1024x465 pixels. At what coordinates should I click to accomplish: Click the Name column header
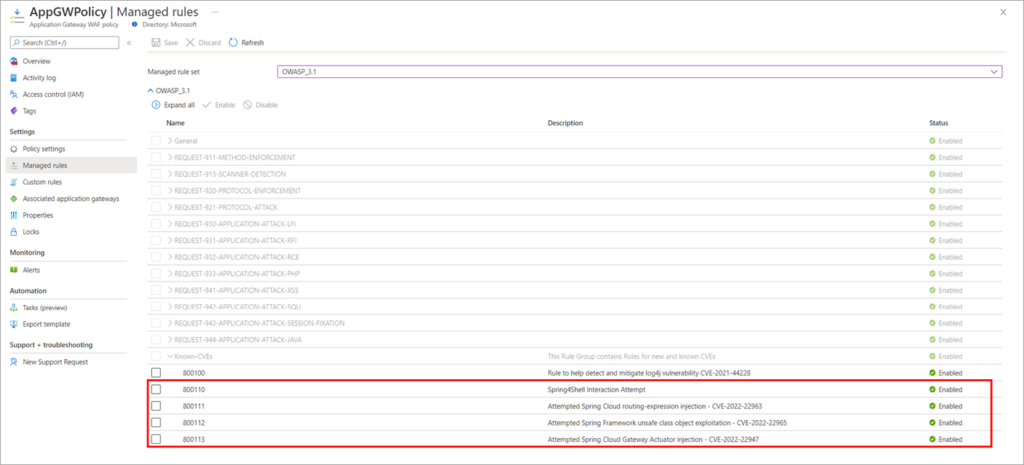(x=175, y=123)
